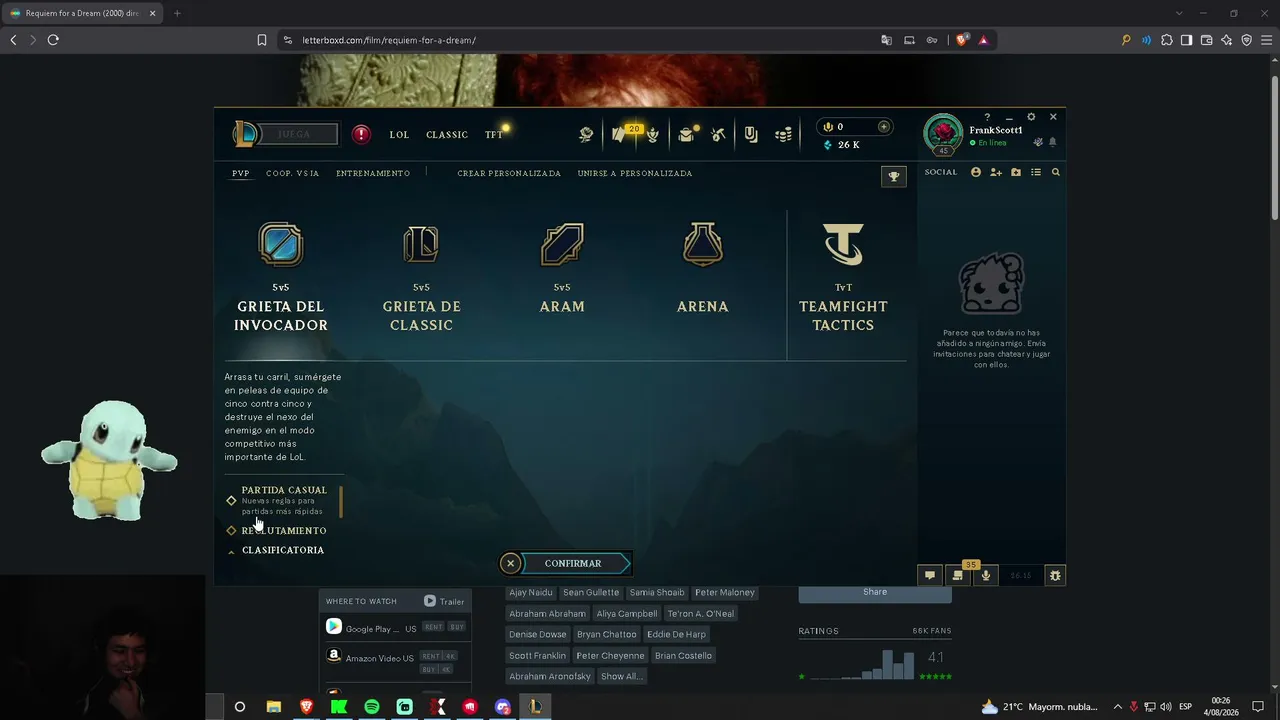This screenshot has height=720, width=1280.
Task: Select the Entrenamiento tab
Action: (373, 173)
